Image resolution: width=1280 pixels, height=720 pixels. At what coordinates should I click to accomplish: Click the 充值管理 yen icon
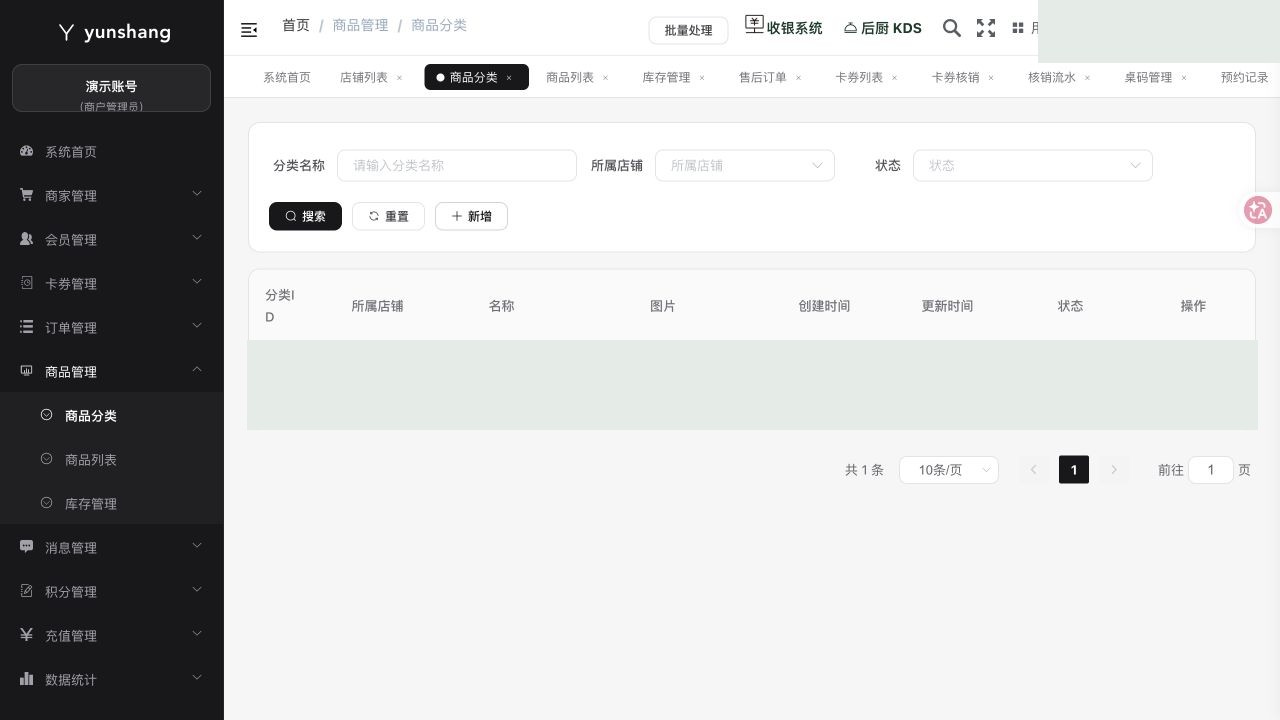tap(27, 635)
